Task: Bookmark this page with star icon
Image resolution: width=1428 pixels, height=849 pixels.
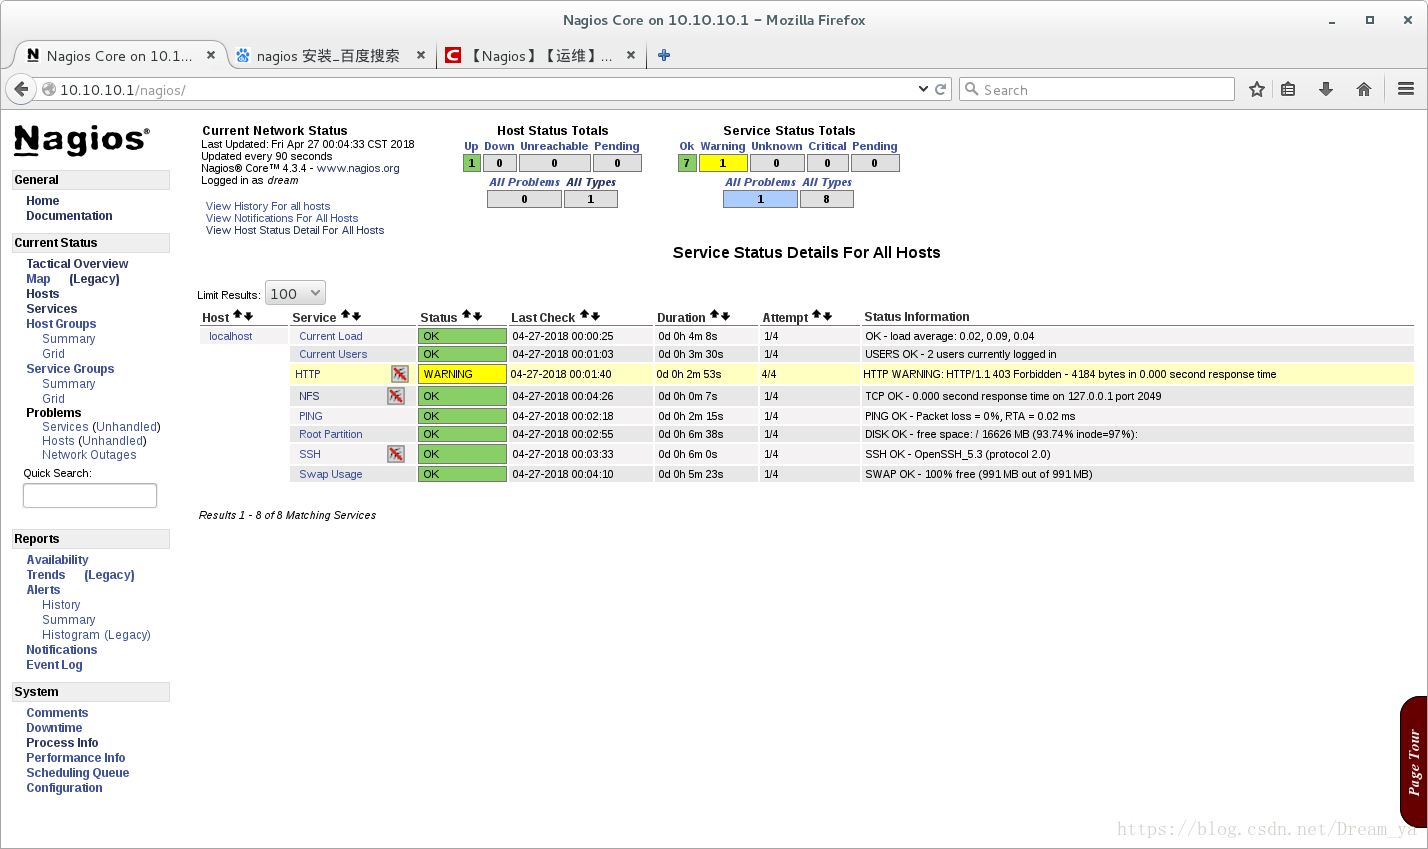Action: [1257, 89]
